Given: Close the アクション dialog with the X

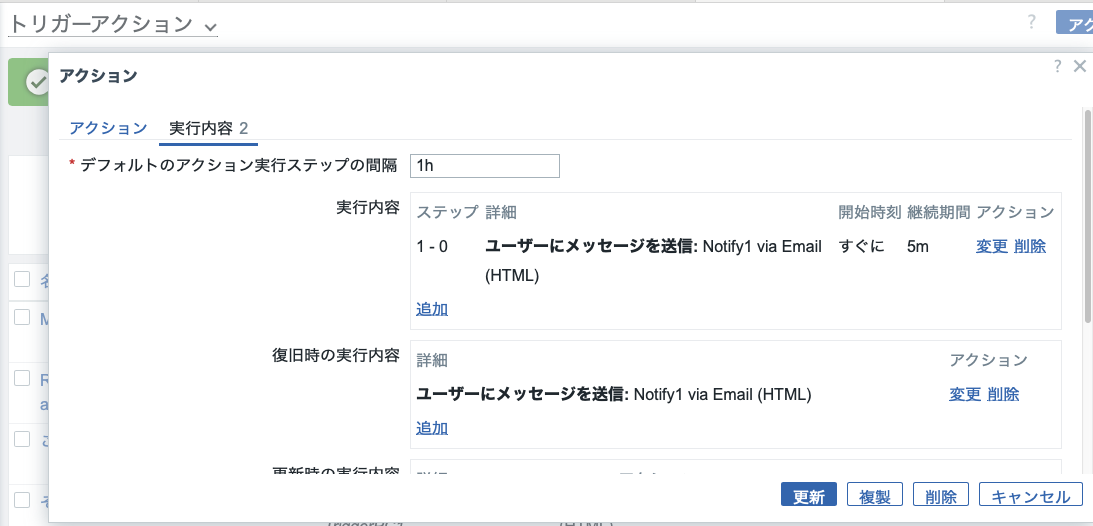Looking at the screenshot, I should click(1080, 66).
